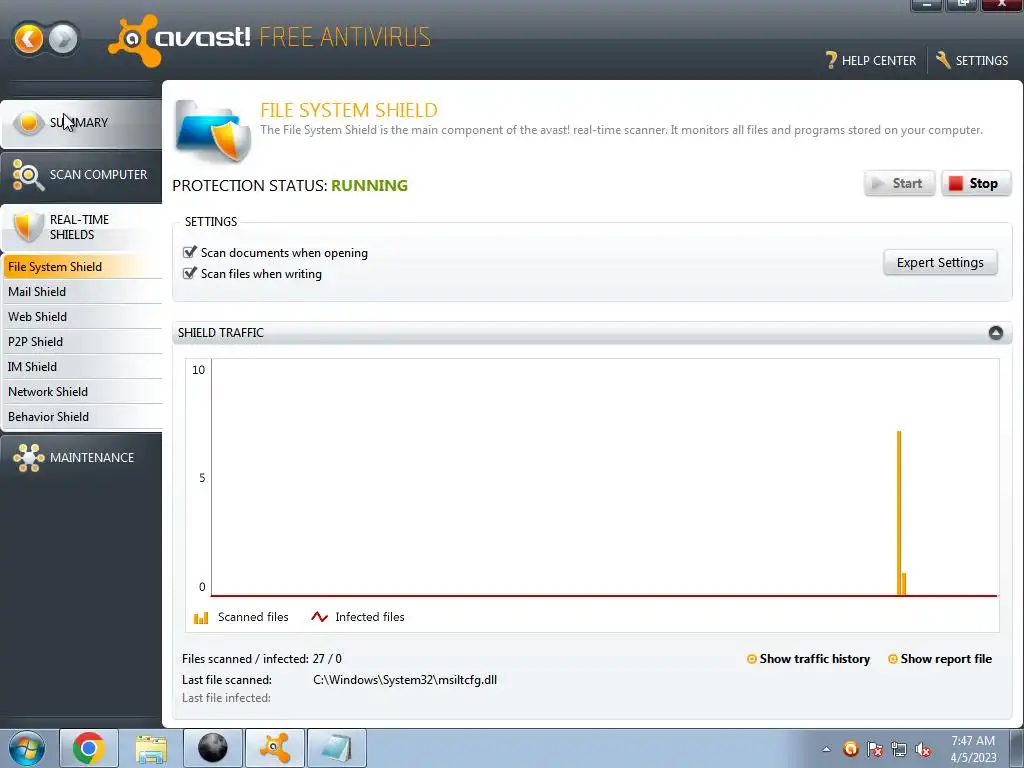Click the Infected files legend icon
This screenshot has height=768, width=1024.
click(319, 617)
